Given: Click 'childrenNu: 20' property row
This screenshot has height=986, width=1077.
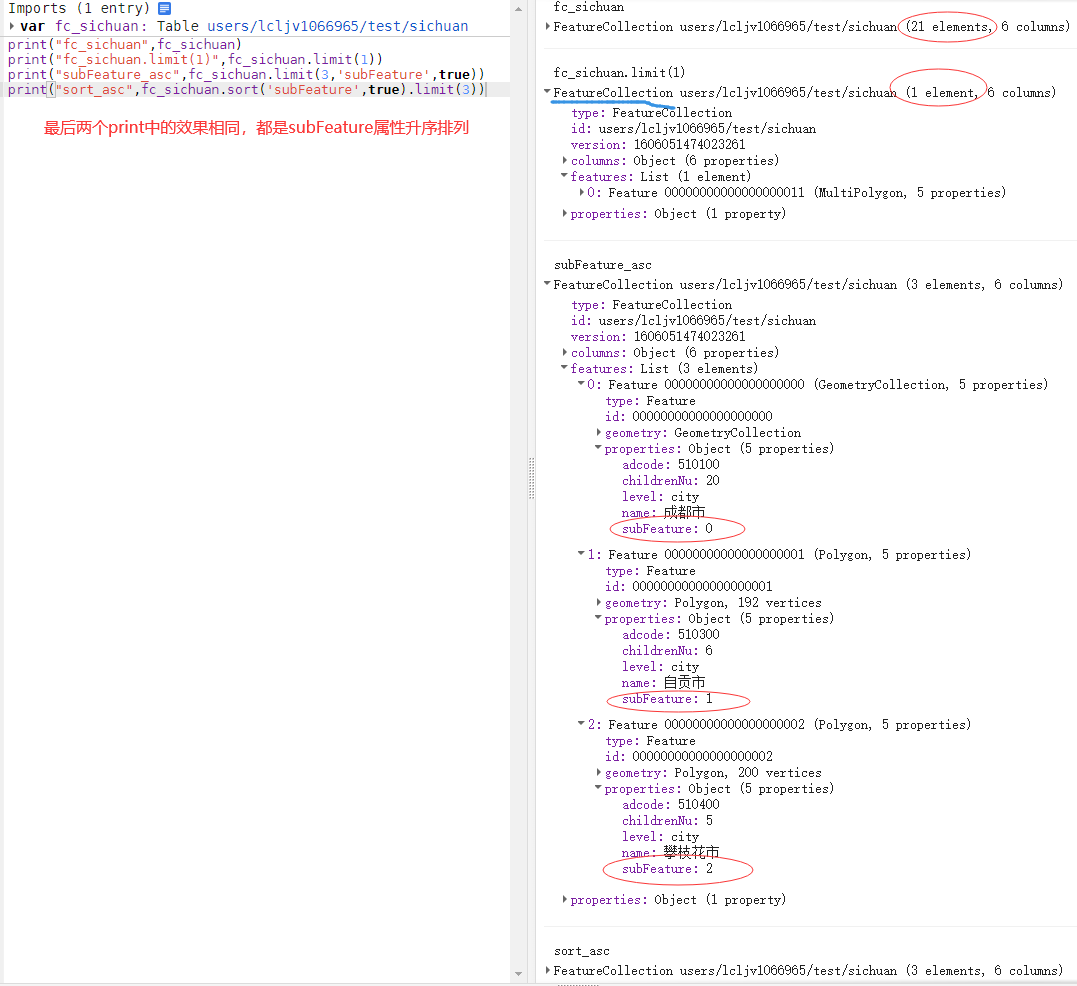Looking at the screenshot, I should 671,481.
